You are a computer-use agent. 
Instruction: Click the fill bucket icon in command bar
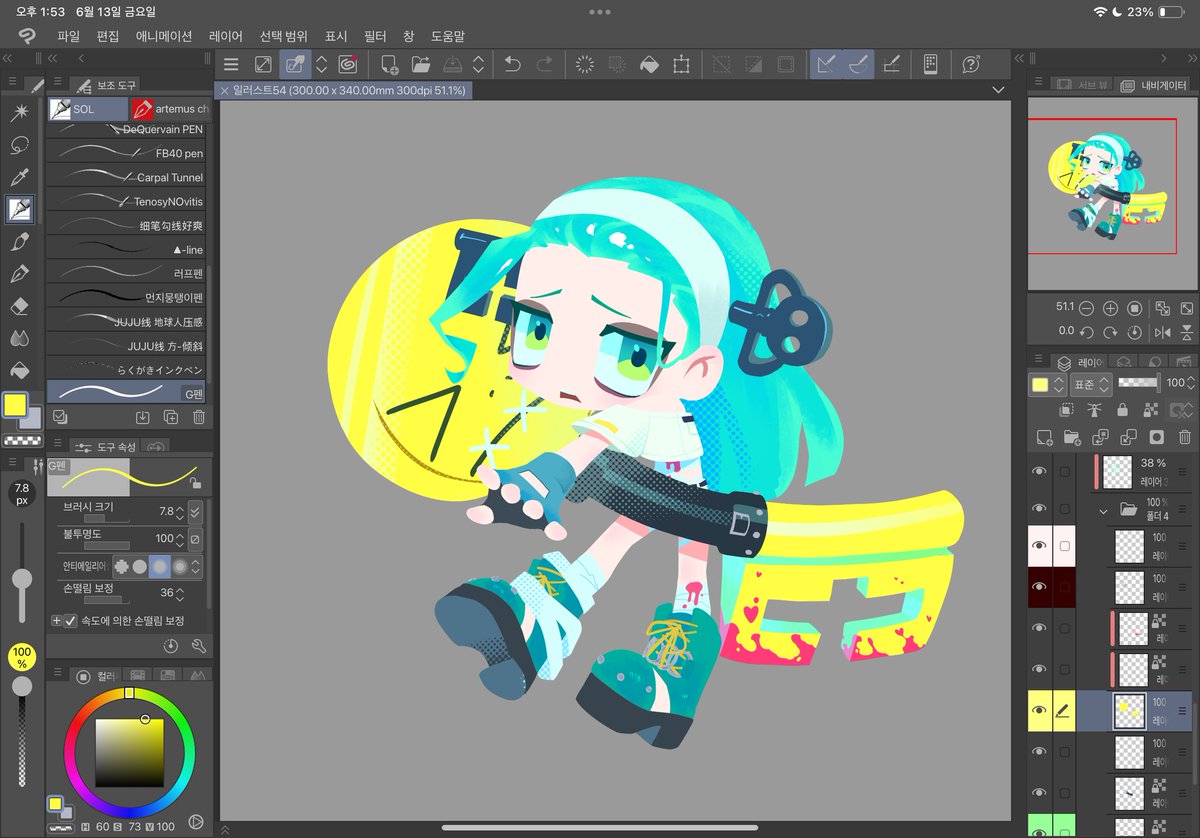tap(649, 65)
